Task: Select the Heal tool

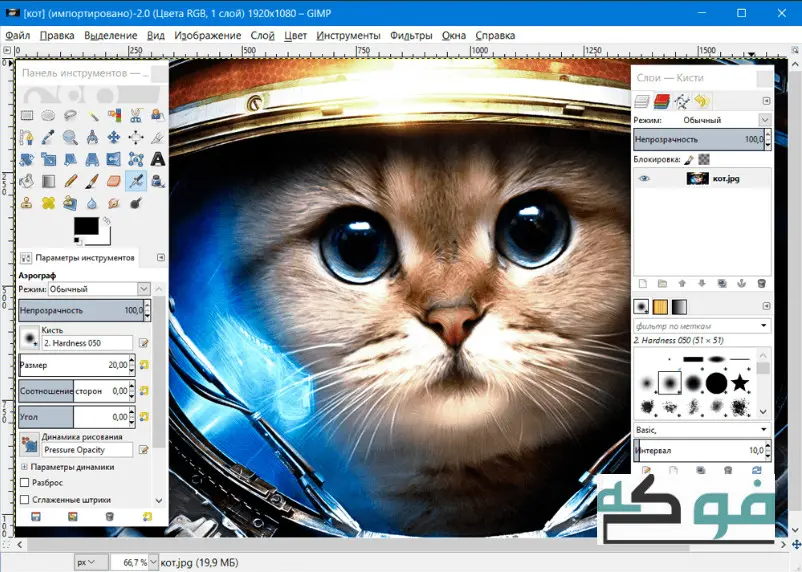Action: [x=49, y=203]
